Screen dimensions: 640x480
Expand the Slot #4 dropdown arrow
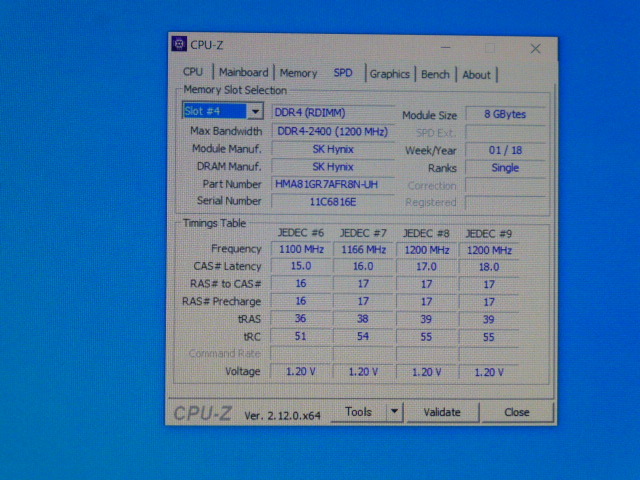click(x=255, y=111)
